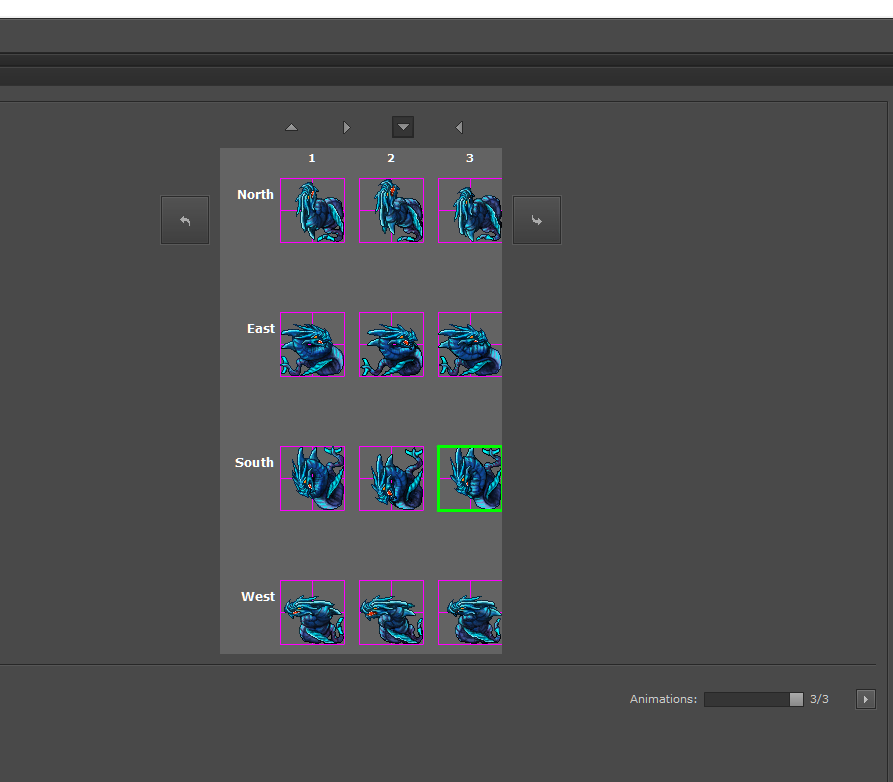Click the arrow button beside the 3/3 counter
Screen dimensions: 893x782
point(866,699)
